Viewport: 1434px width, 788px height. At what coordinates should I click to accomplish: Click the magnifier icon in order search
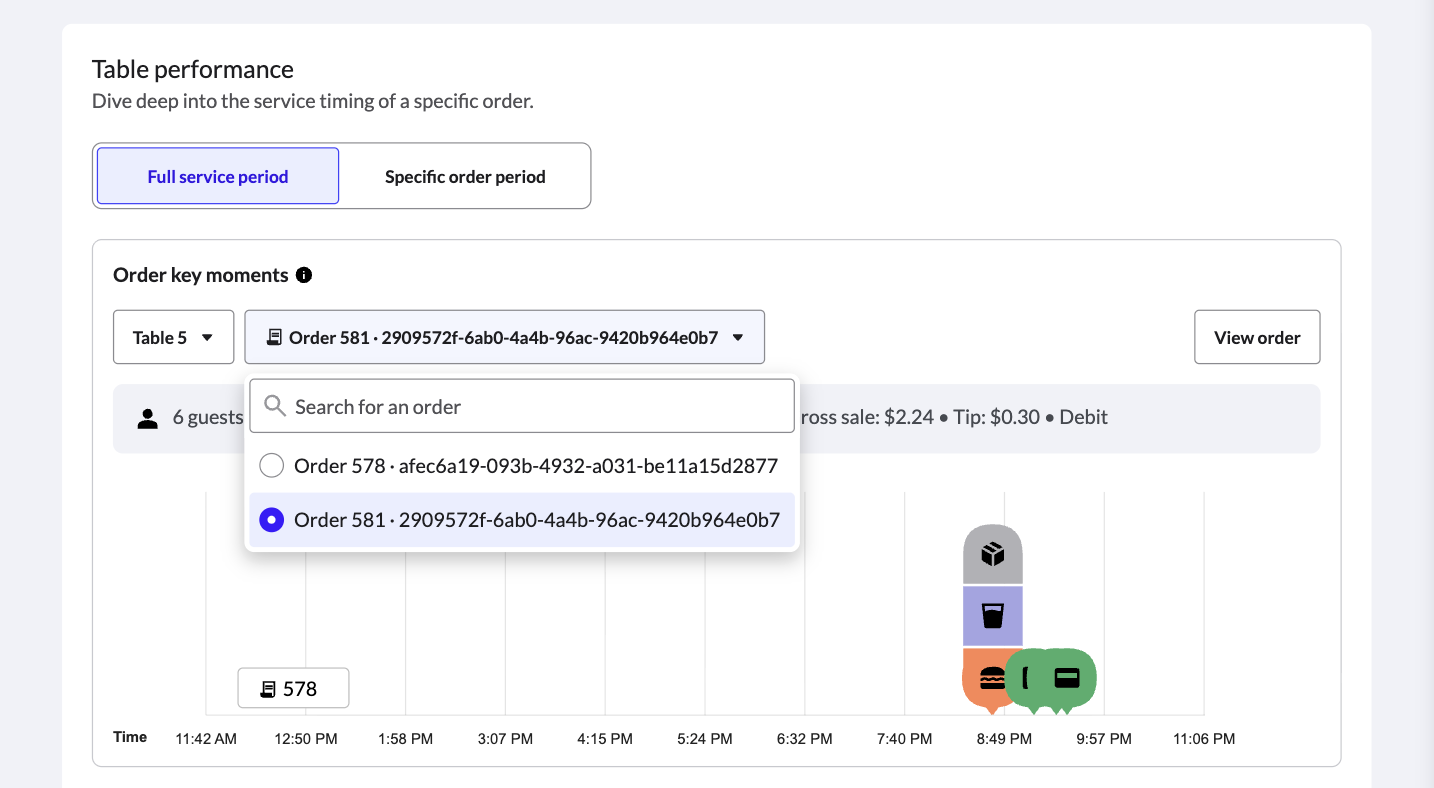point(274,407)
